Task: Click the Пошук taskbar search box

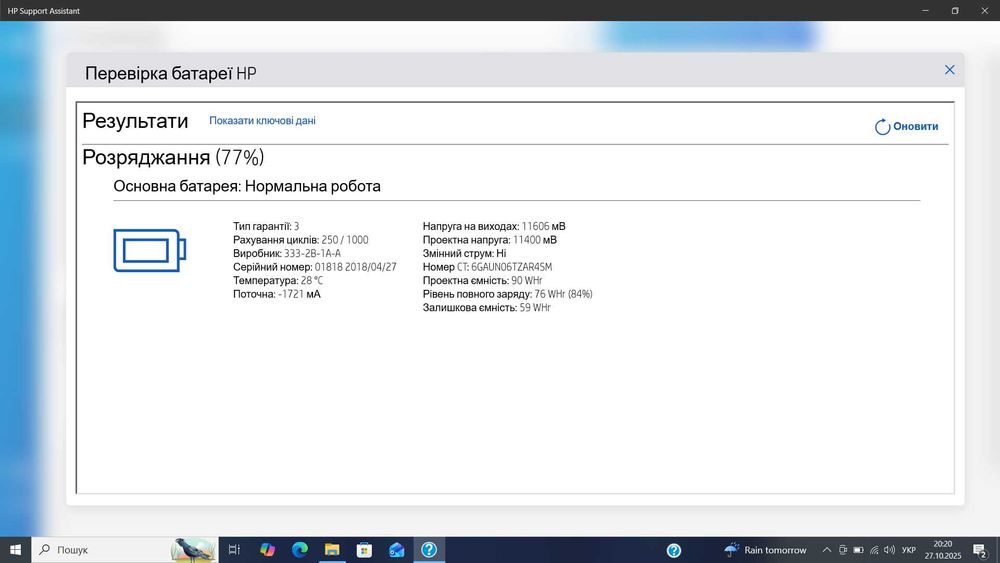Action: coord(124,550)
